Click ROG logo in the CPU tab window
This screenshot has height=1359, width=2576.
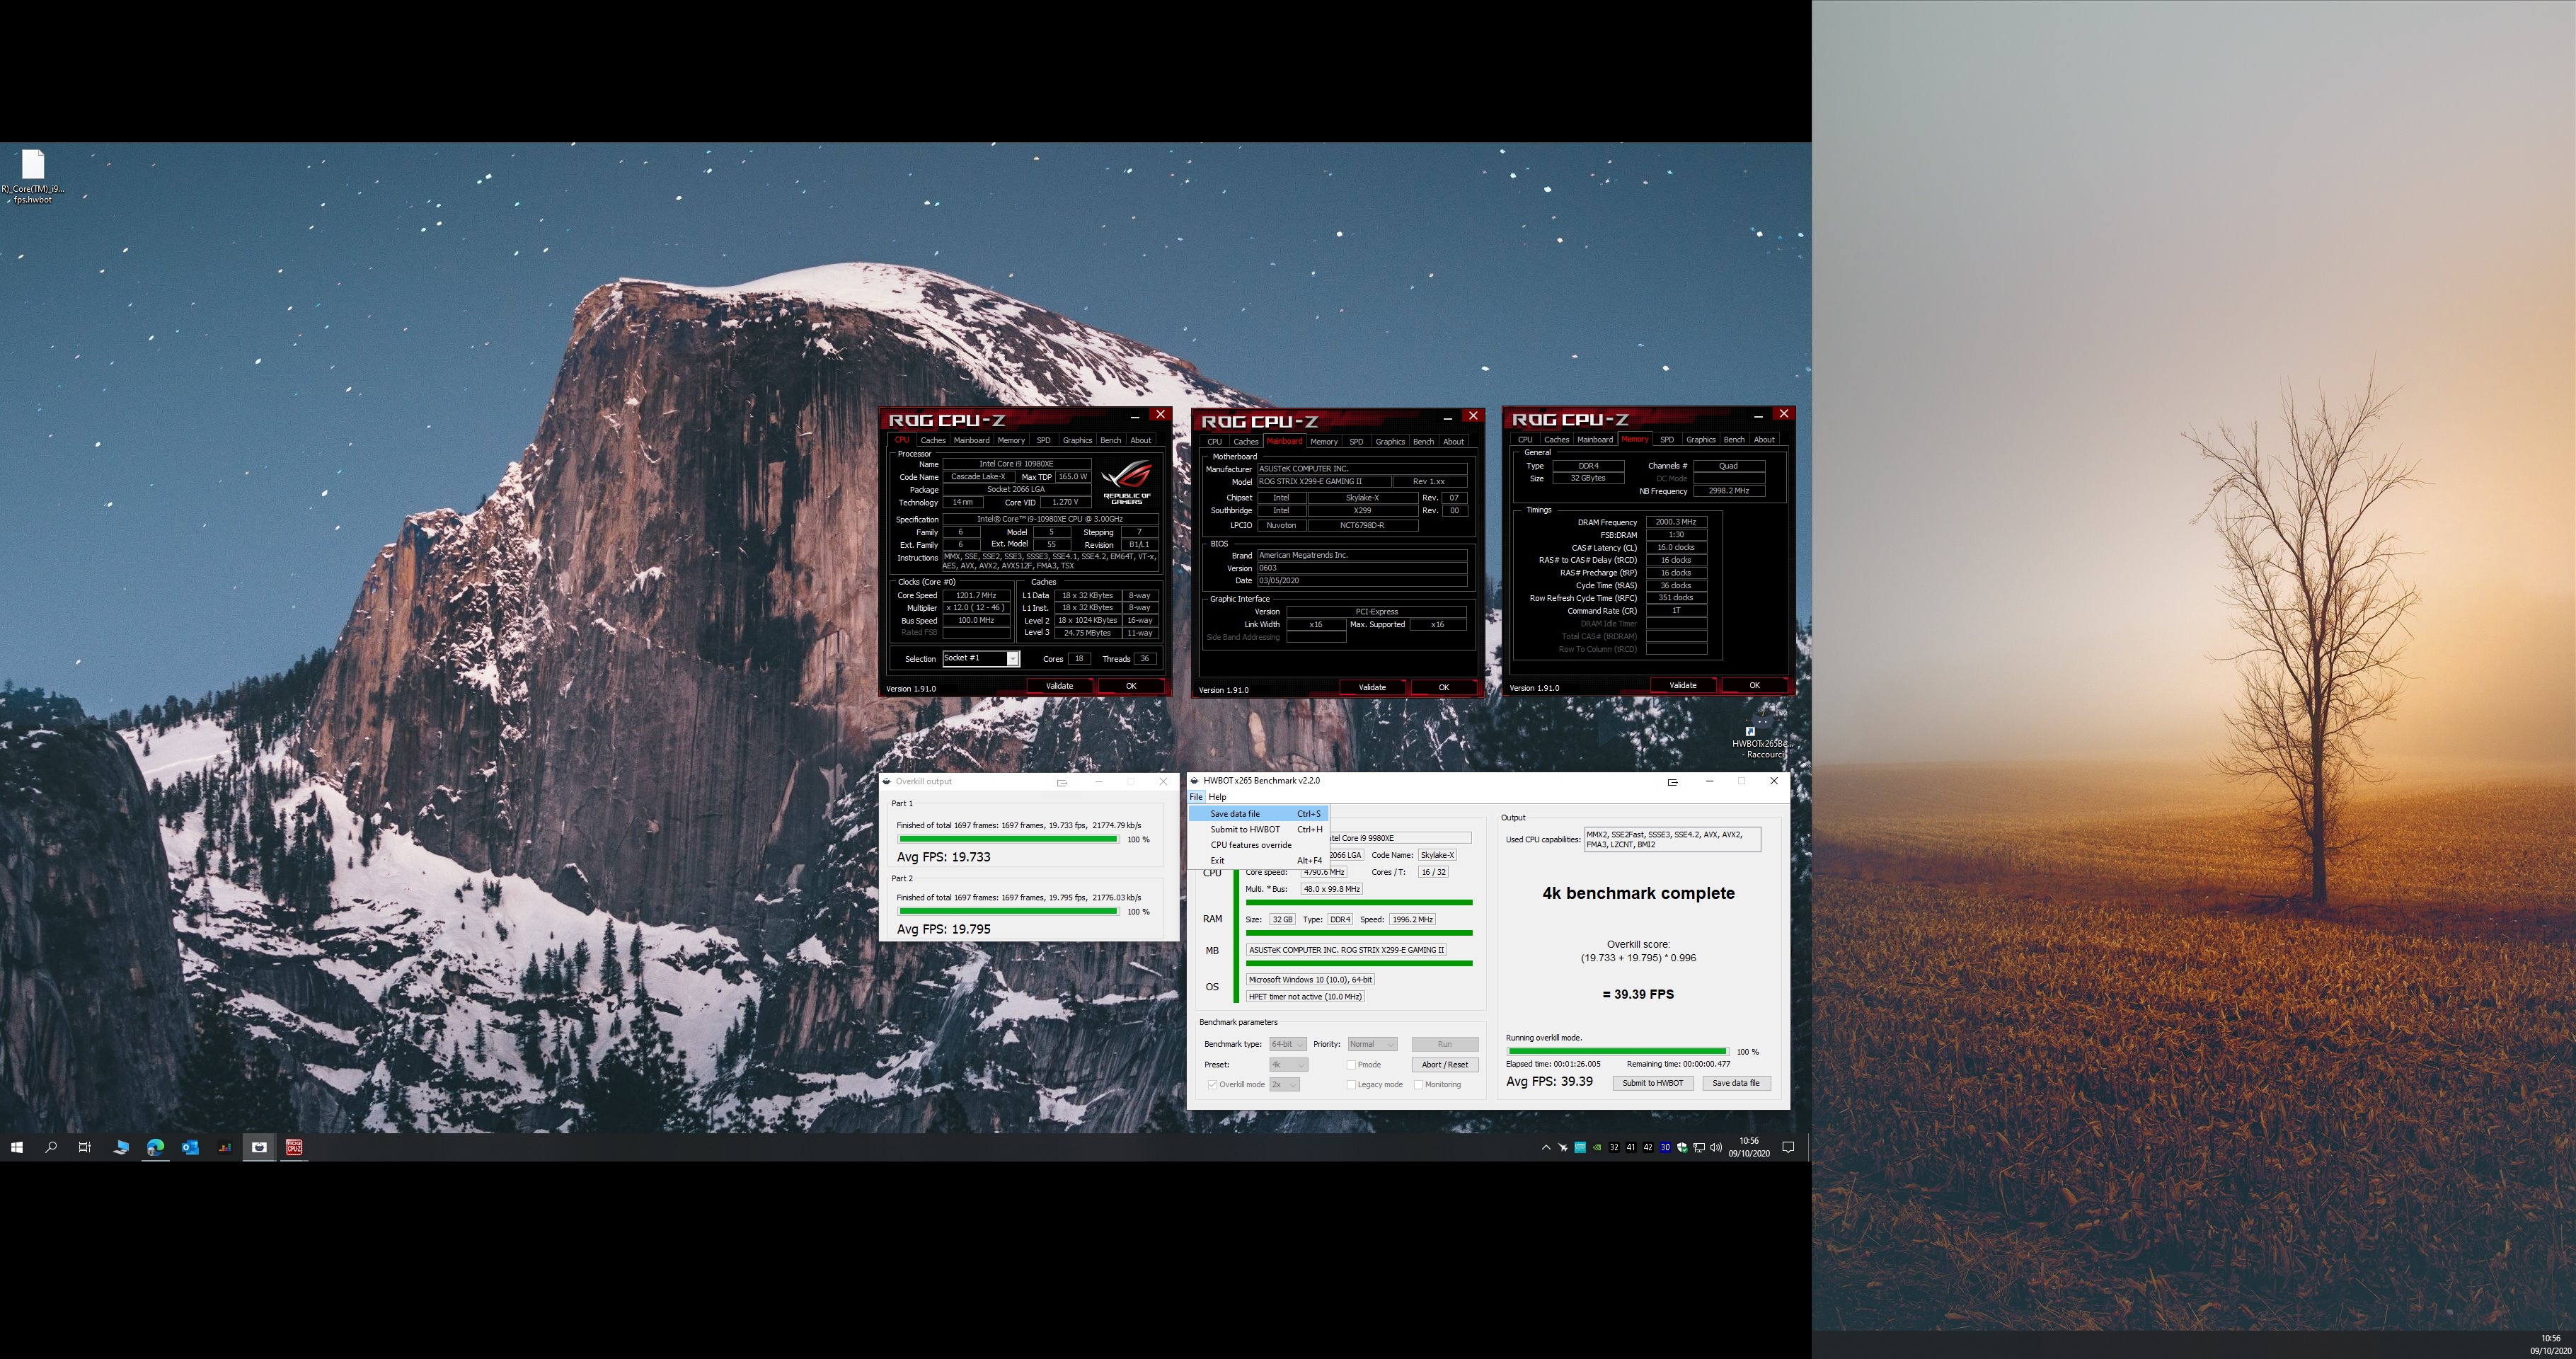coord(1128,482)
